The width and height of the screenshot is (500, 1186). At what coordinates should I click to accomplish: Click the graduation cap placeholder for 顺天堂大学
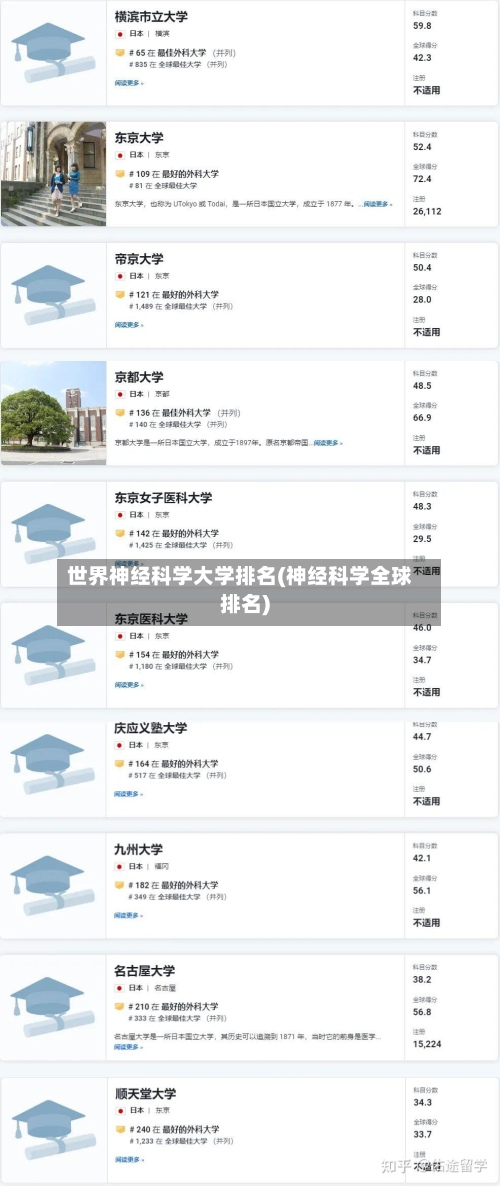click(x=53, y=1130)
